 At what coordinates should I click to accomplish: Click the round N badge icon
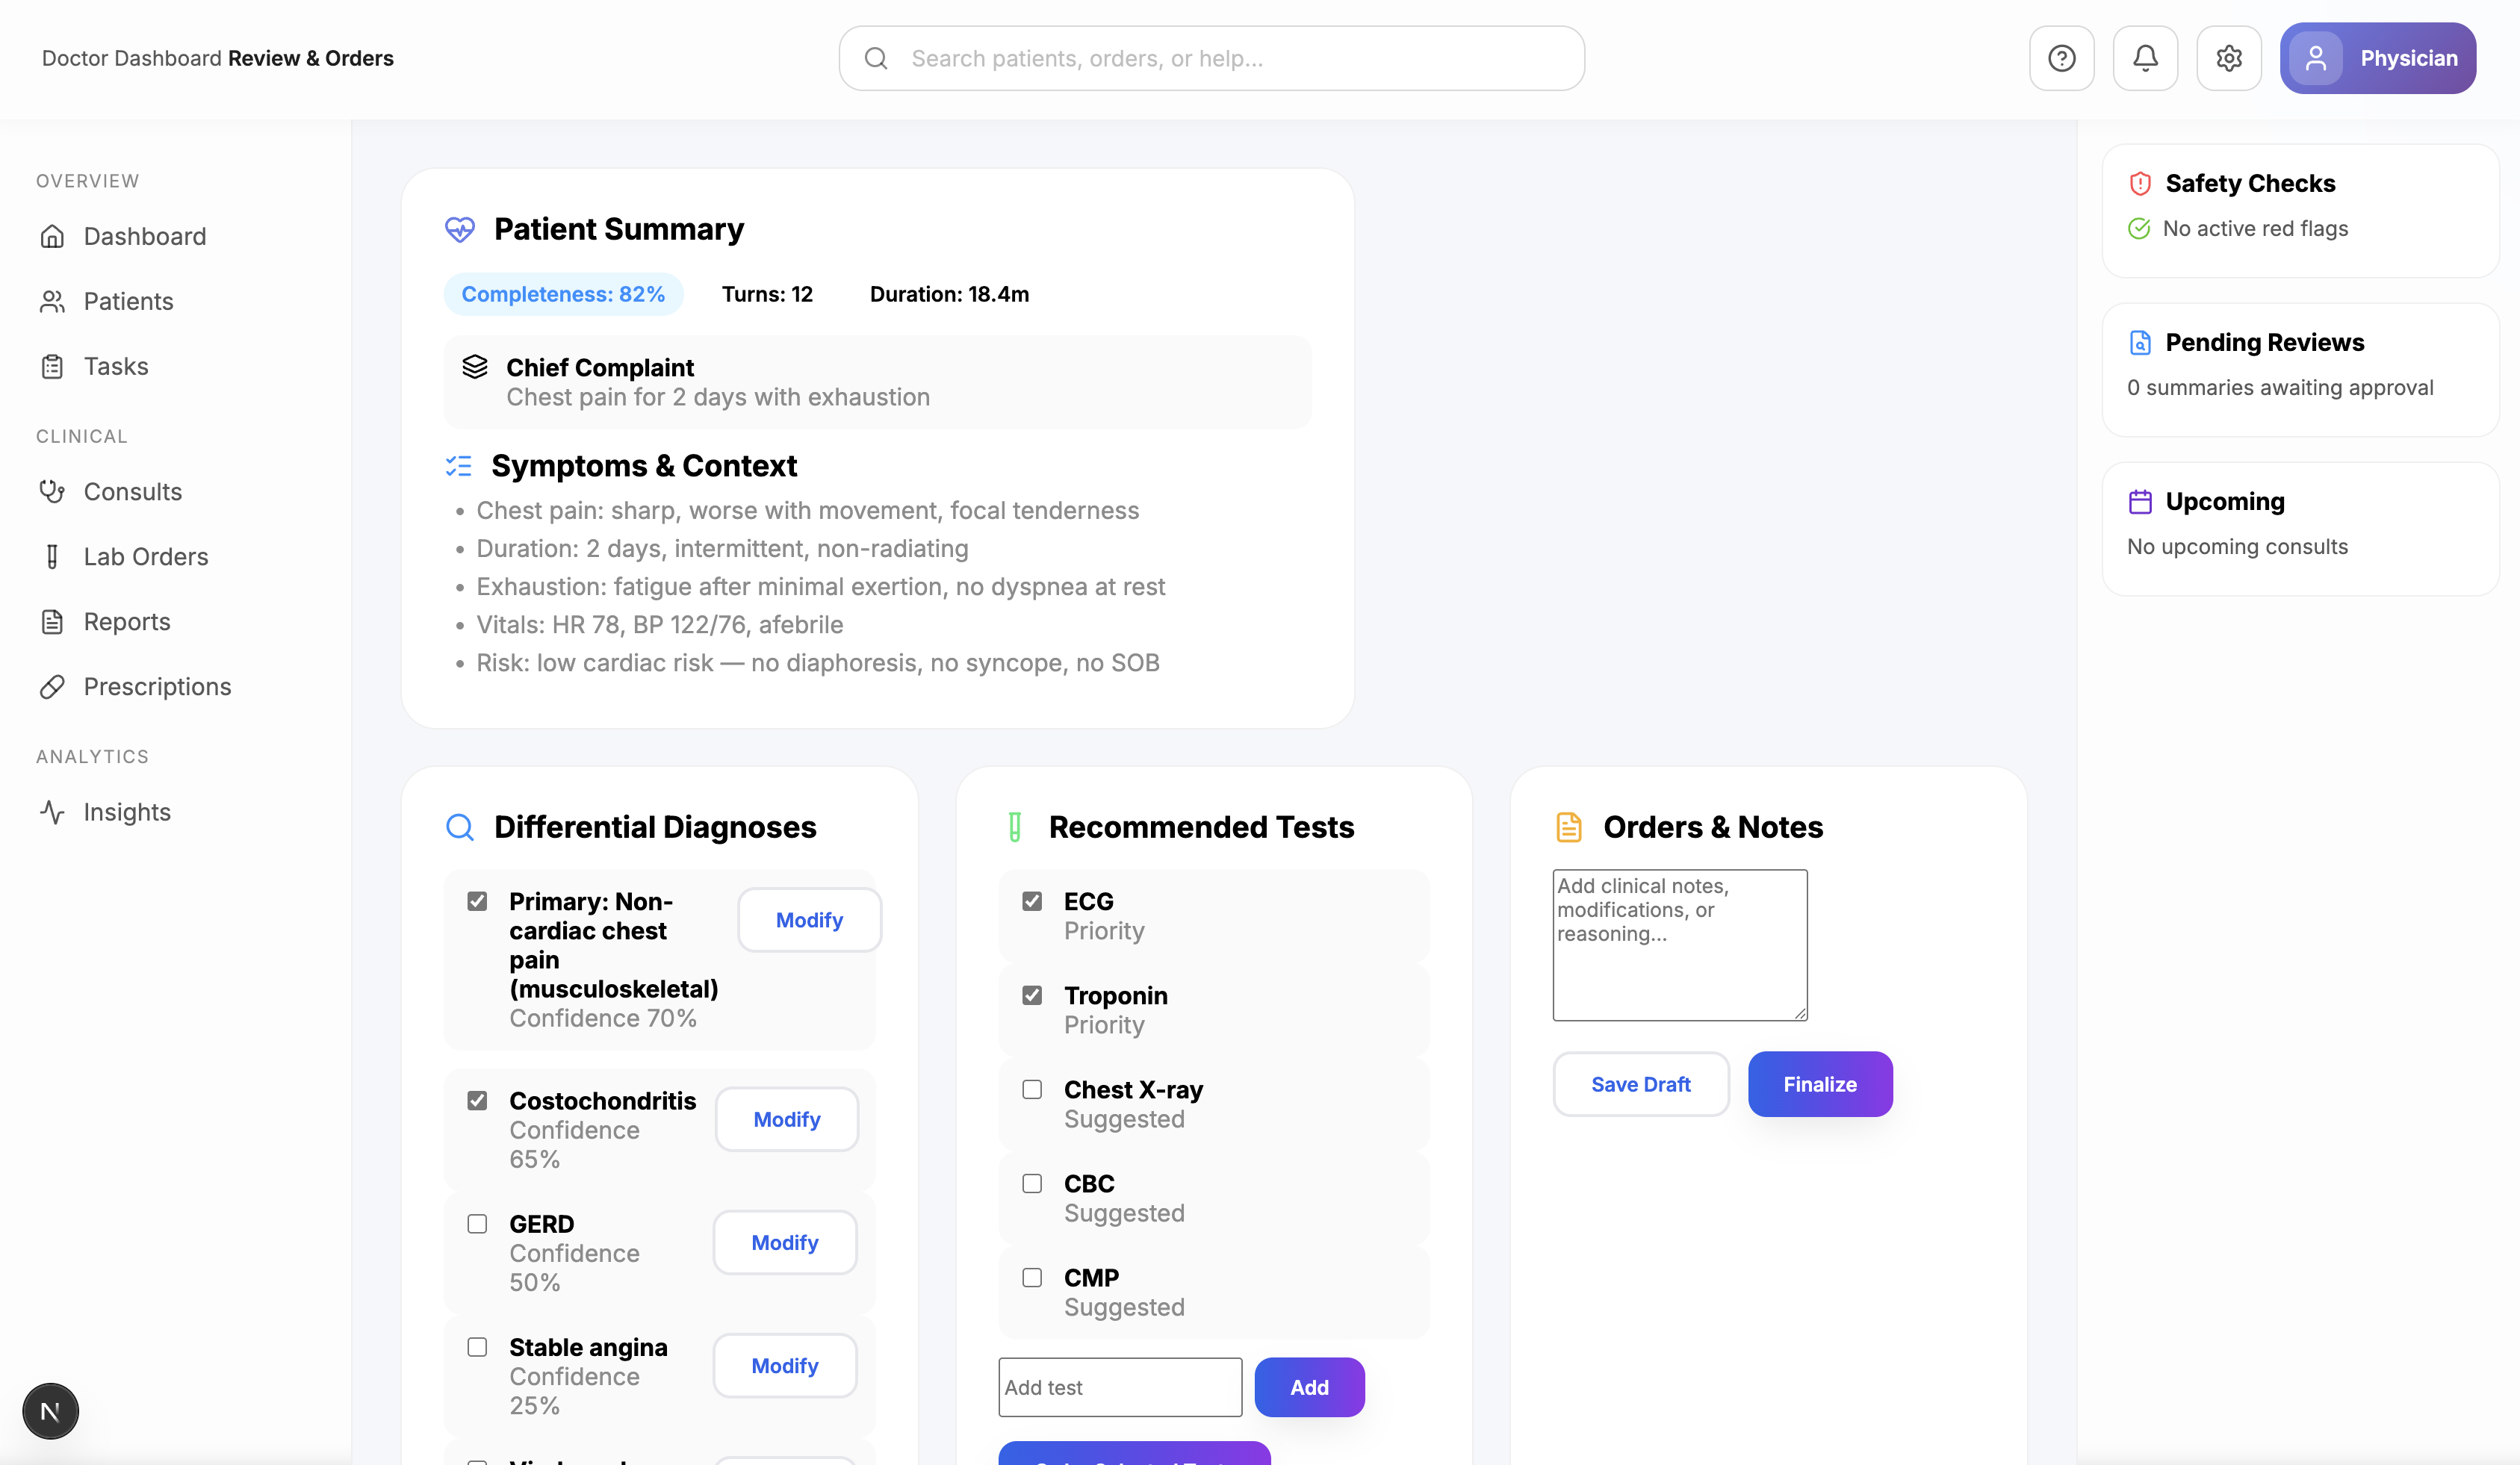(50, 1411)
